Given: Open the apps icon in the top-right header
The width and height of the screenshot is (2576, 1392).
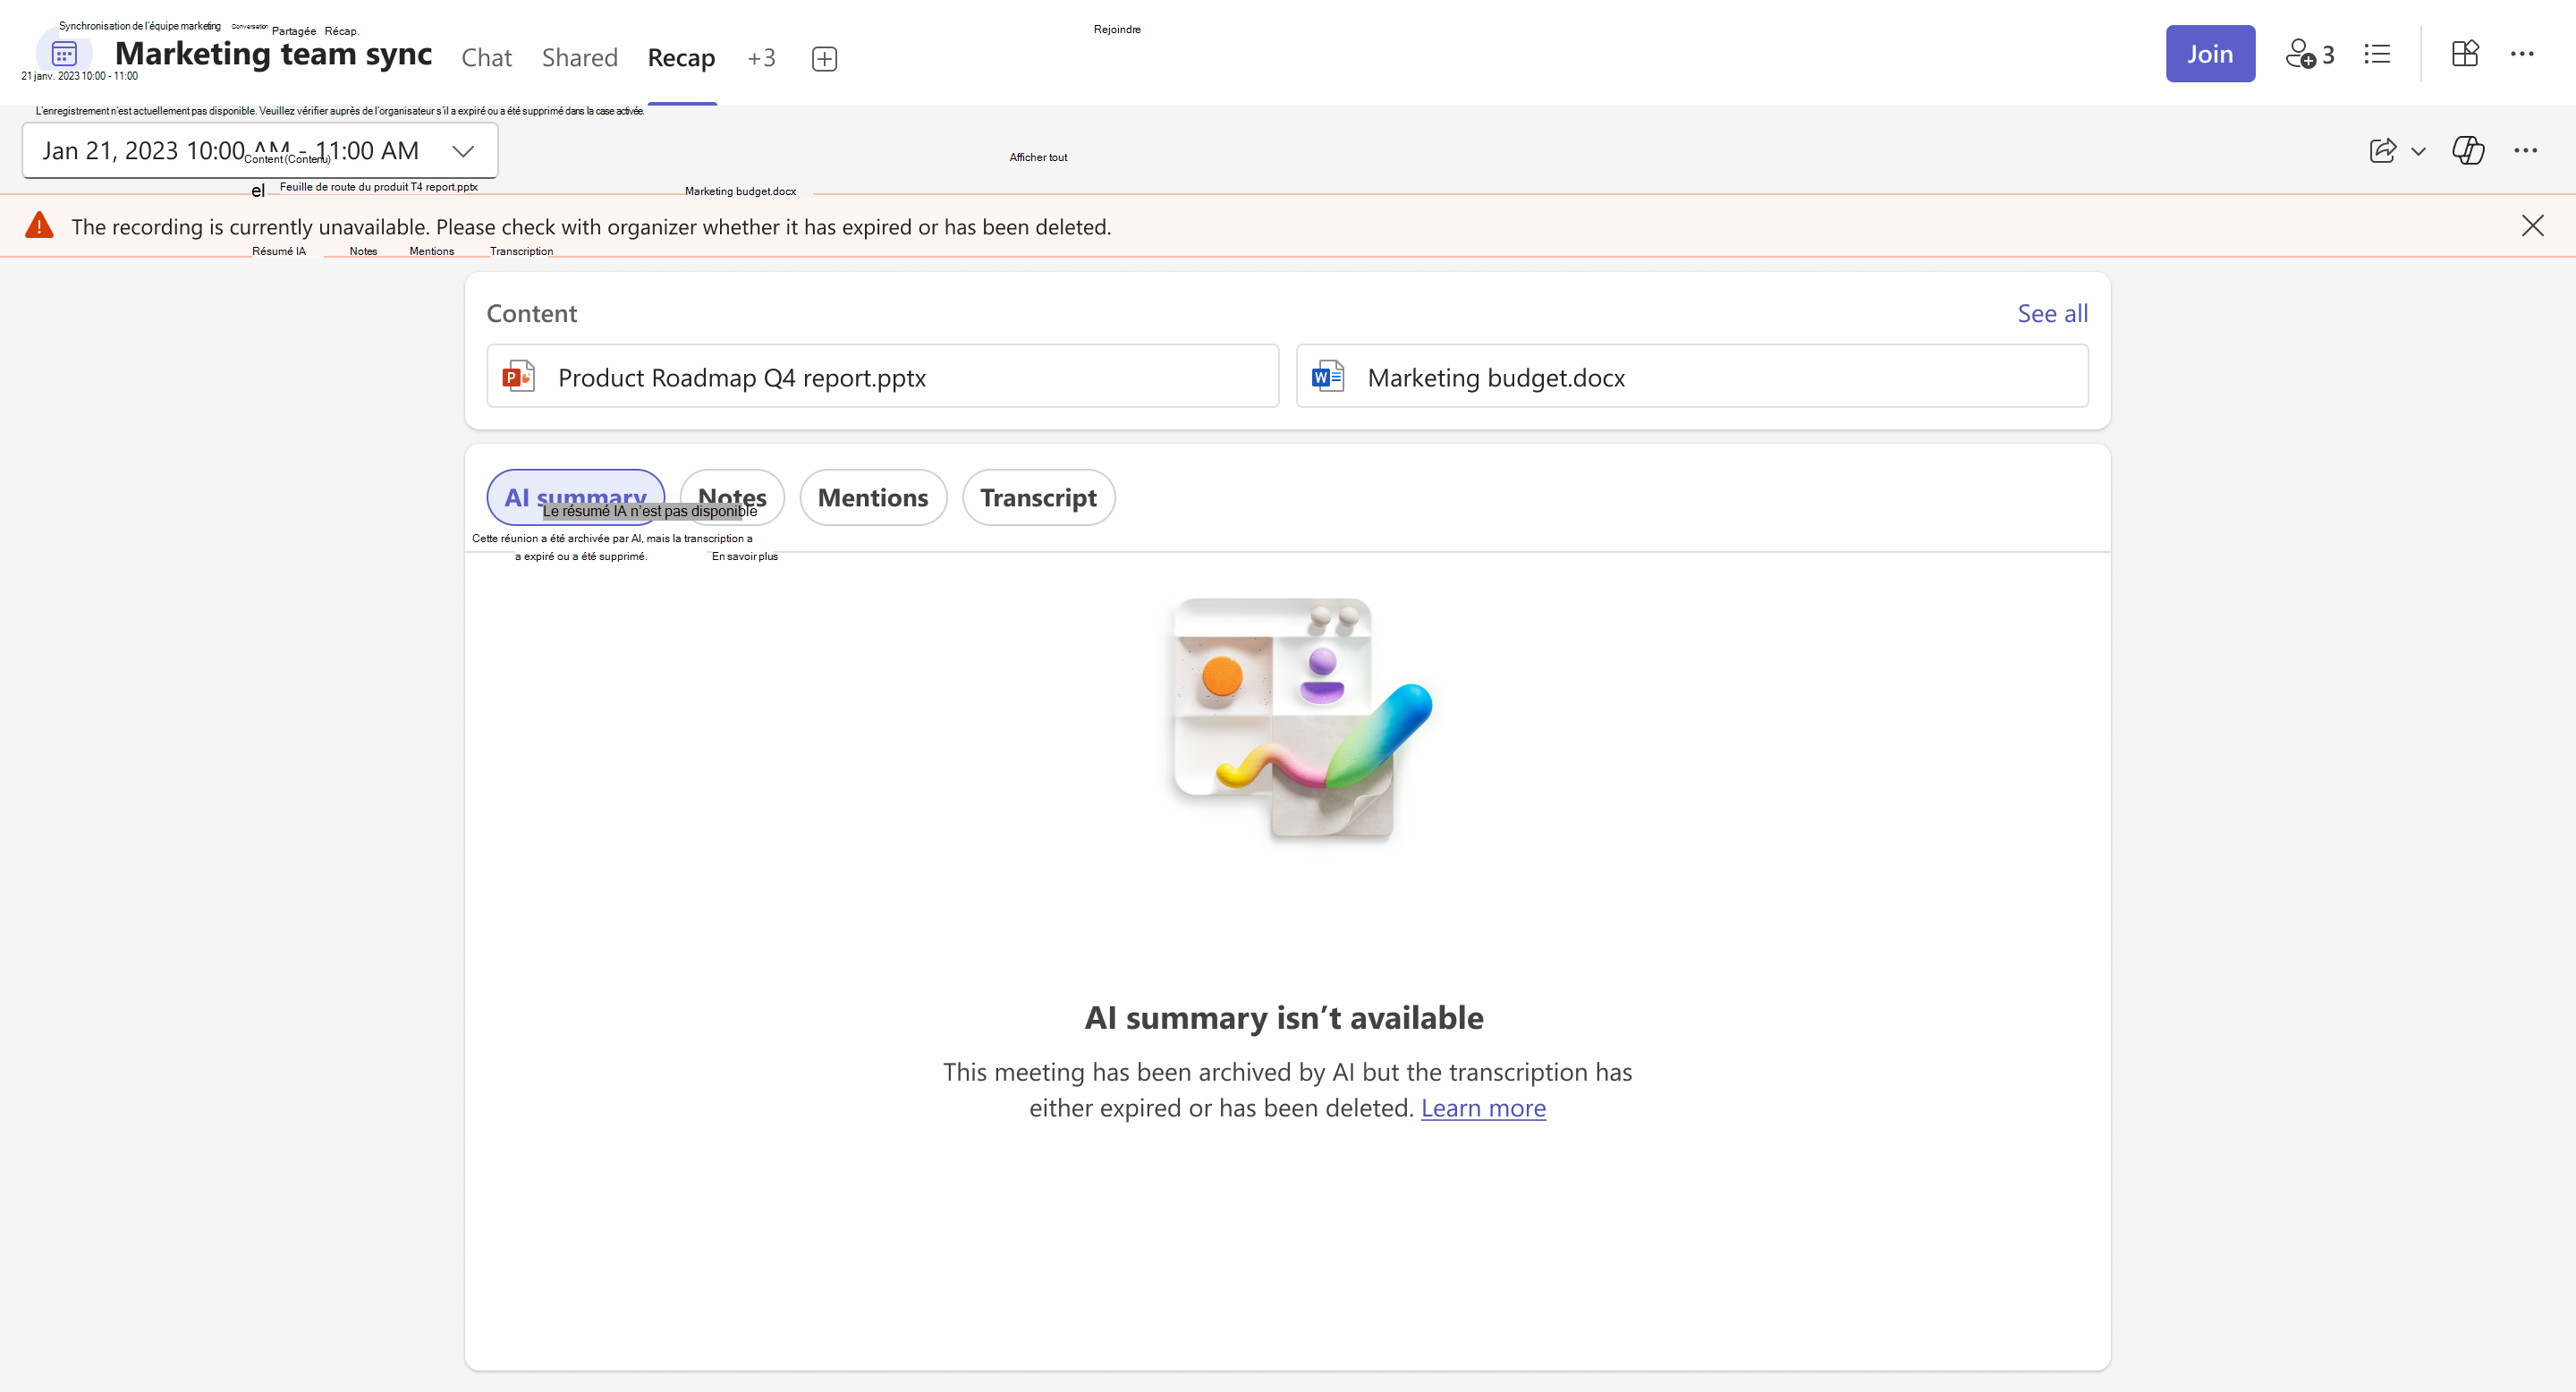Looking at the screenshot, I should point(2465,54).
